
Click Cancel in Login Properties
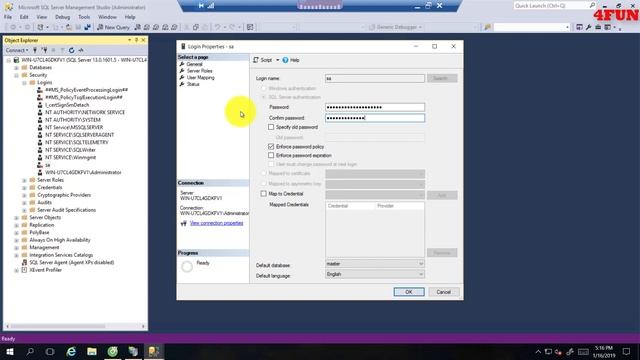(x=444, y=292)
